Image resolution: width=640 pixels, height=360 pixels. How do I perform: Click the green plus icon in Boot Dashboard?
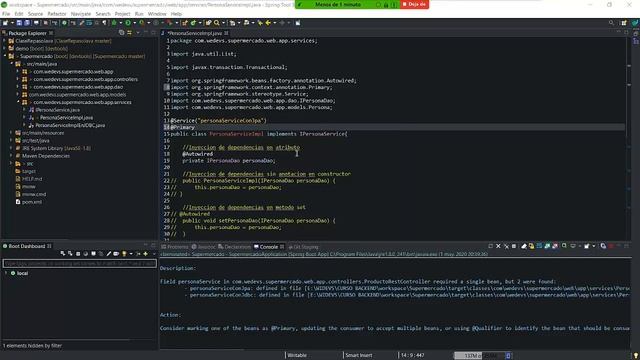tap(145, 254)
